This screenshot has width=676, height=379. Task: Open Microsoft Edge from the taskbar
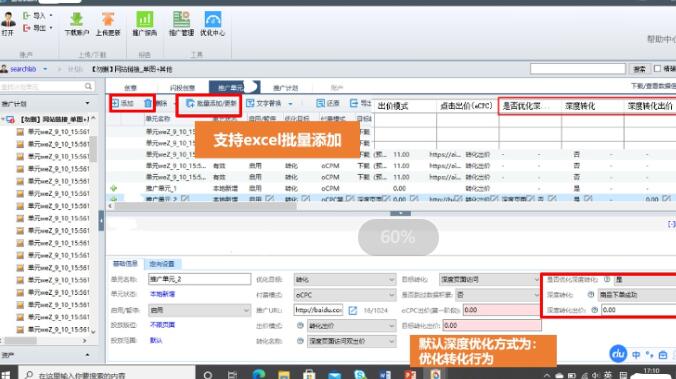click(x=259, y=374)
